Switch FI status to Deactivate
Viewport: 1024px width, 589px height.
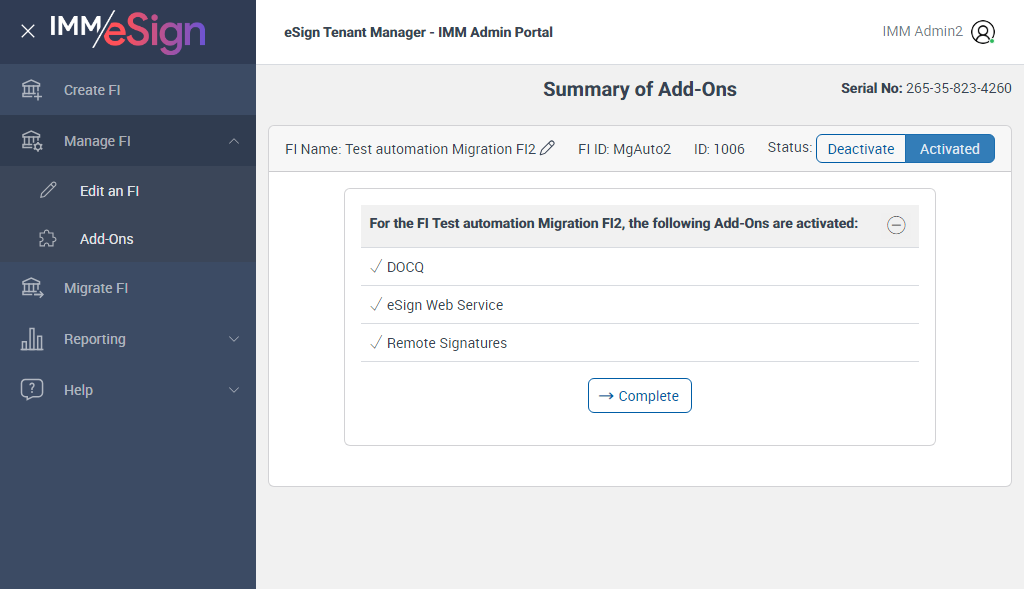(x=861, y=149)
